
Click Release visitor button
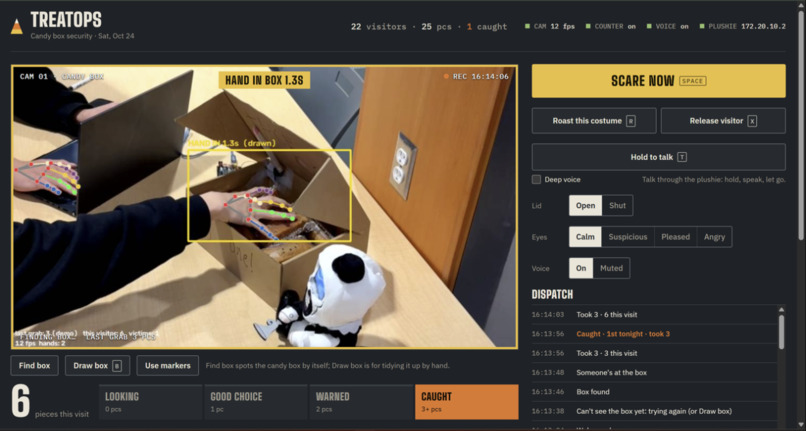723,121
